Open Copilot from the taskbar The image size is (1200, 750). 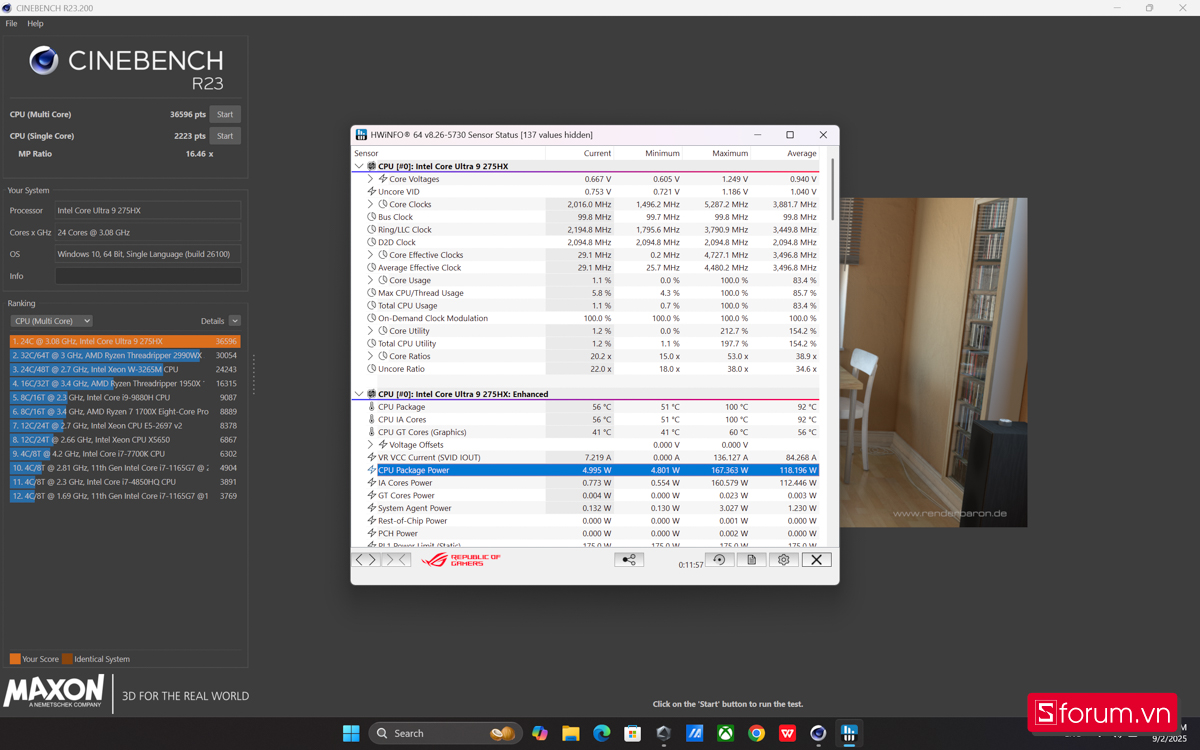(x=540, y=733)
